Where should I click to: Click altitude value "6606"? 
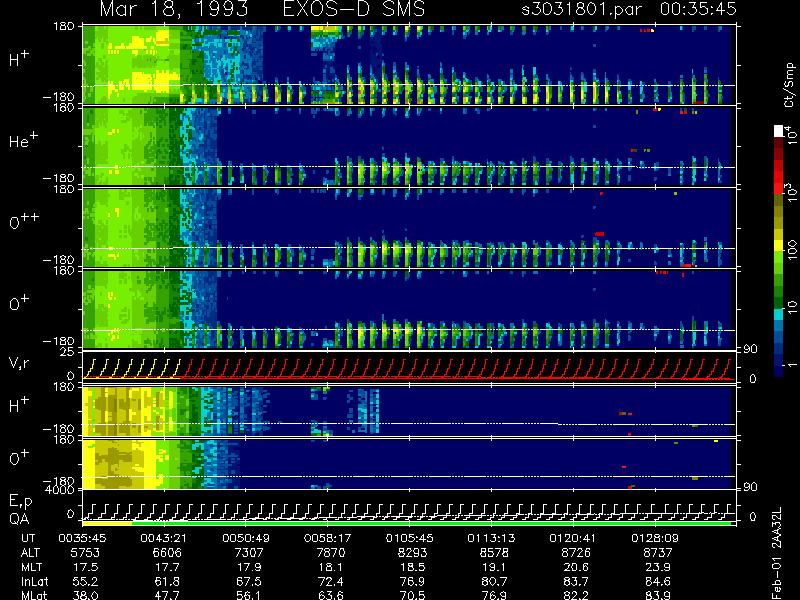click(x=166, y=553)
